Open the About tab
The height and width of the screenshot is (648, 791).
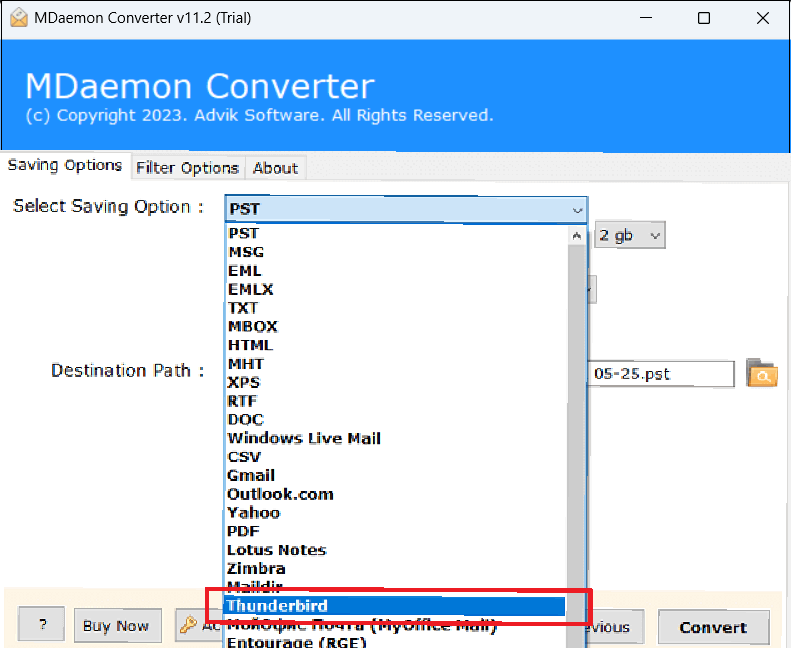[x=275, y=167]
